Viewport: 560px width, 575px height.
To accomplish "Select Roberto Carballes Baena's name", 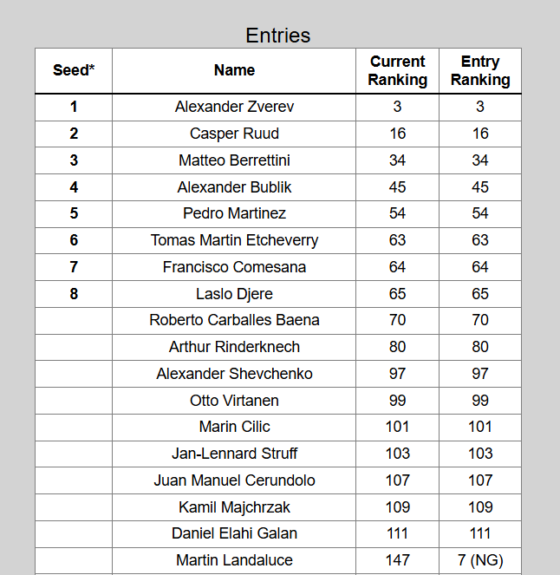I will (x=234, y=320).
